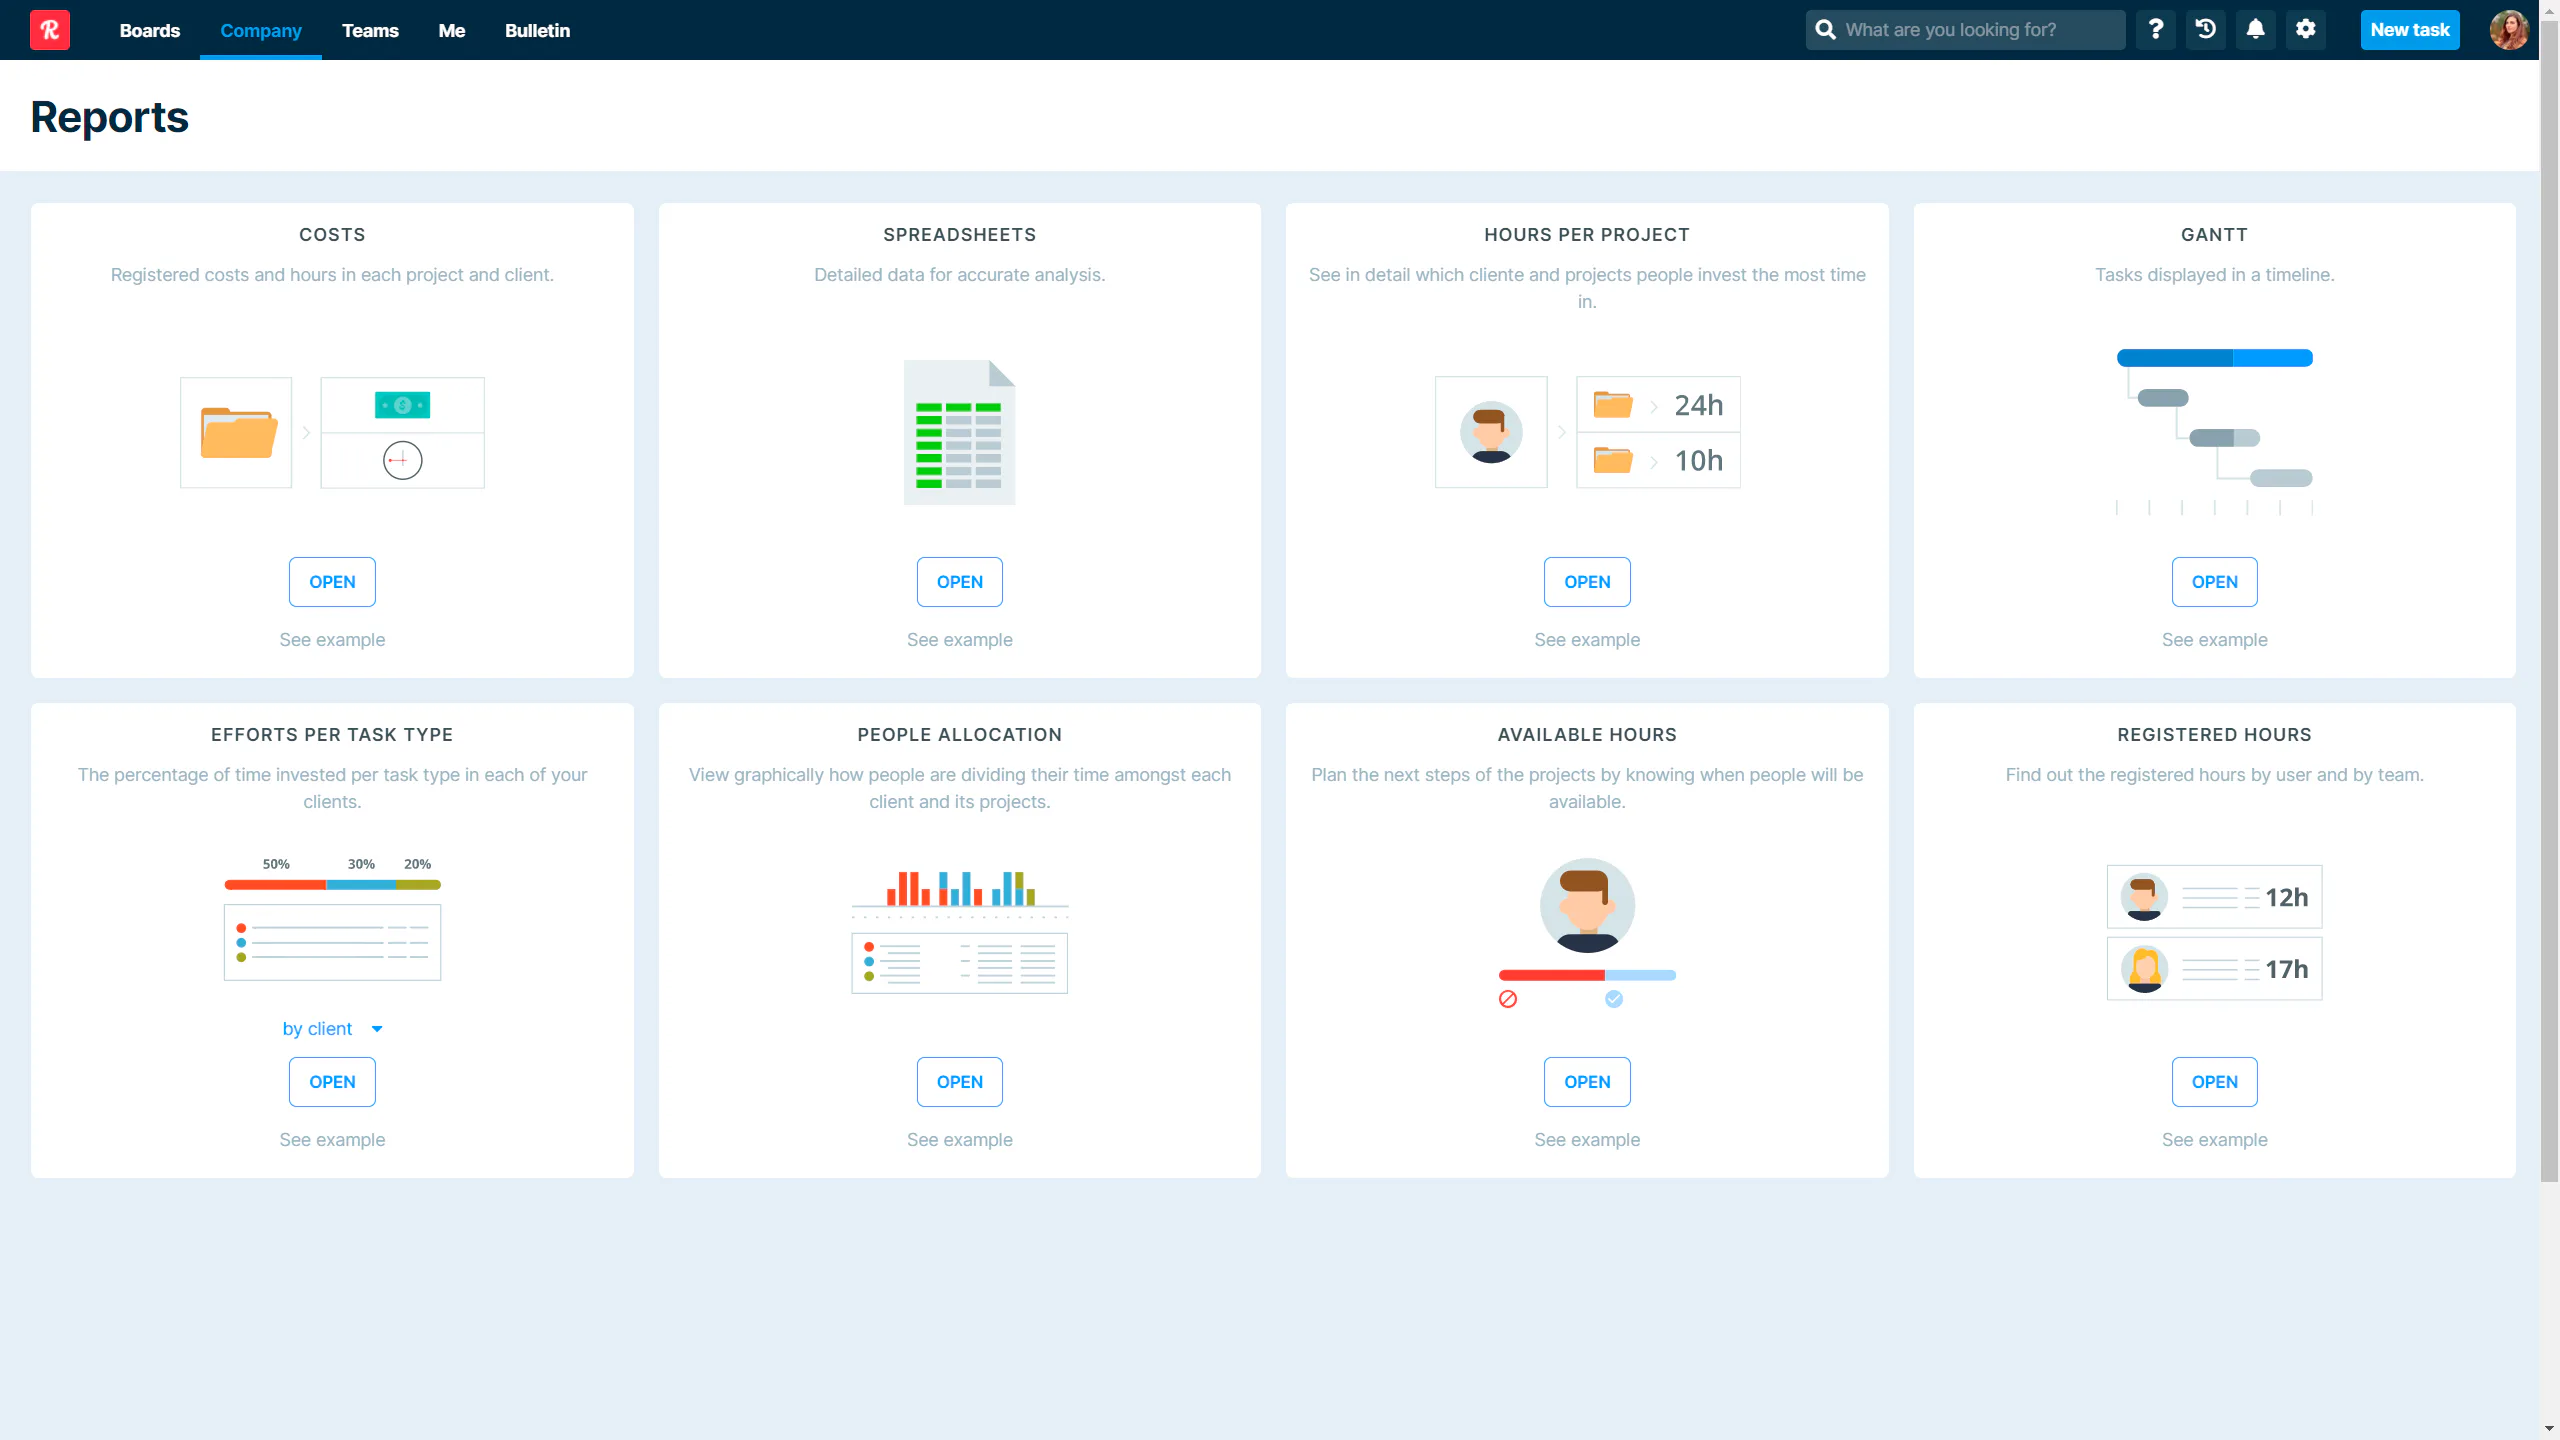Click the New task button
The height and width of the screenshot is (1440, 2560).
coord(2410,30)
